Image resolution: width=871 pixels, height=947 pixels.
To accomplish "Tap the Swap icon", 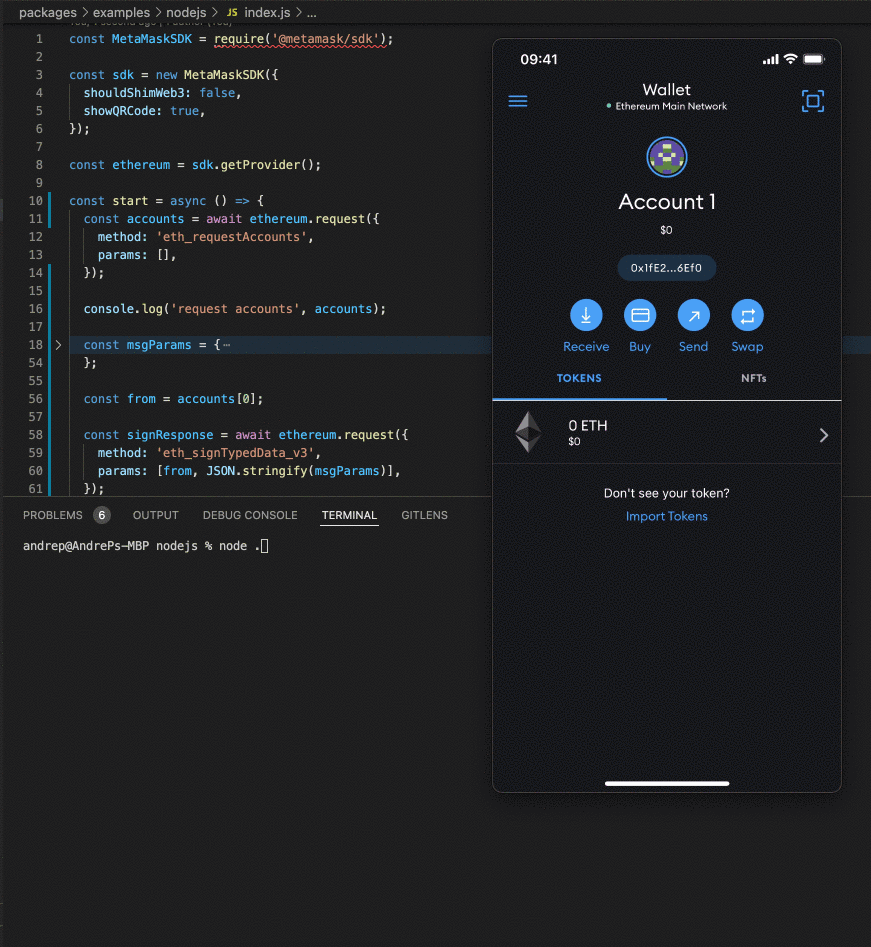I will click(x=747, y=315).
